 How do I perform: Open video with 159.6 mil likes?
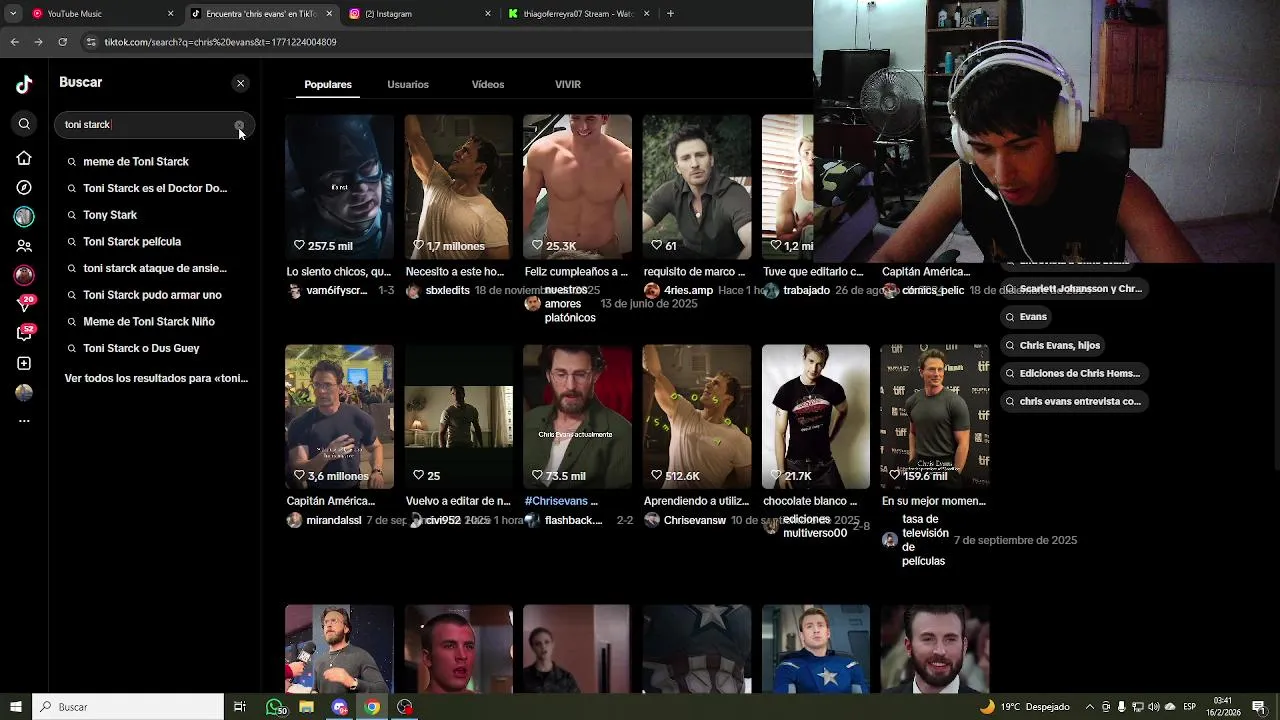pos(934,417)
